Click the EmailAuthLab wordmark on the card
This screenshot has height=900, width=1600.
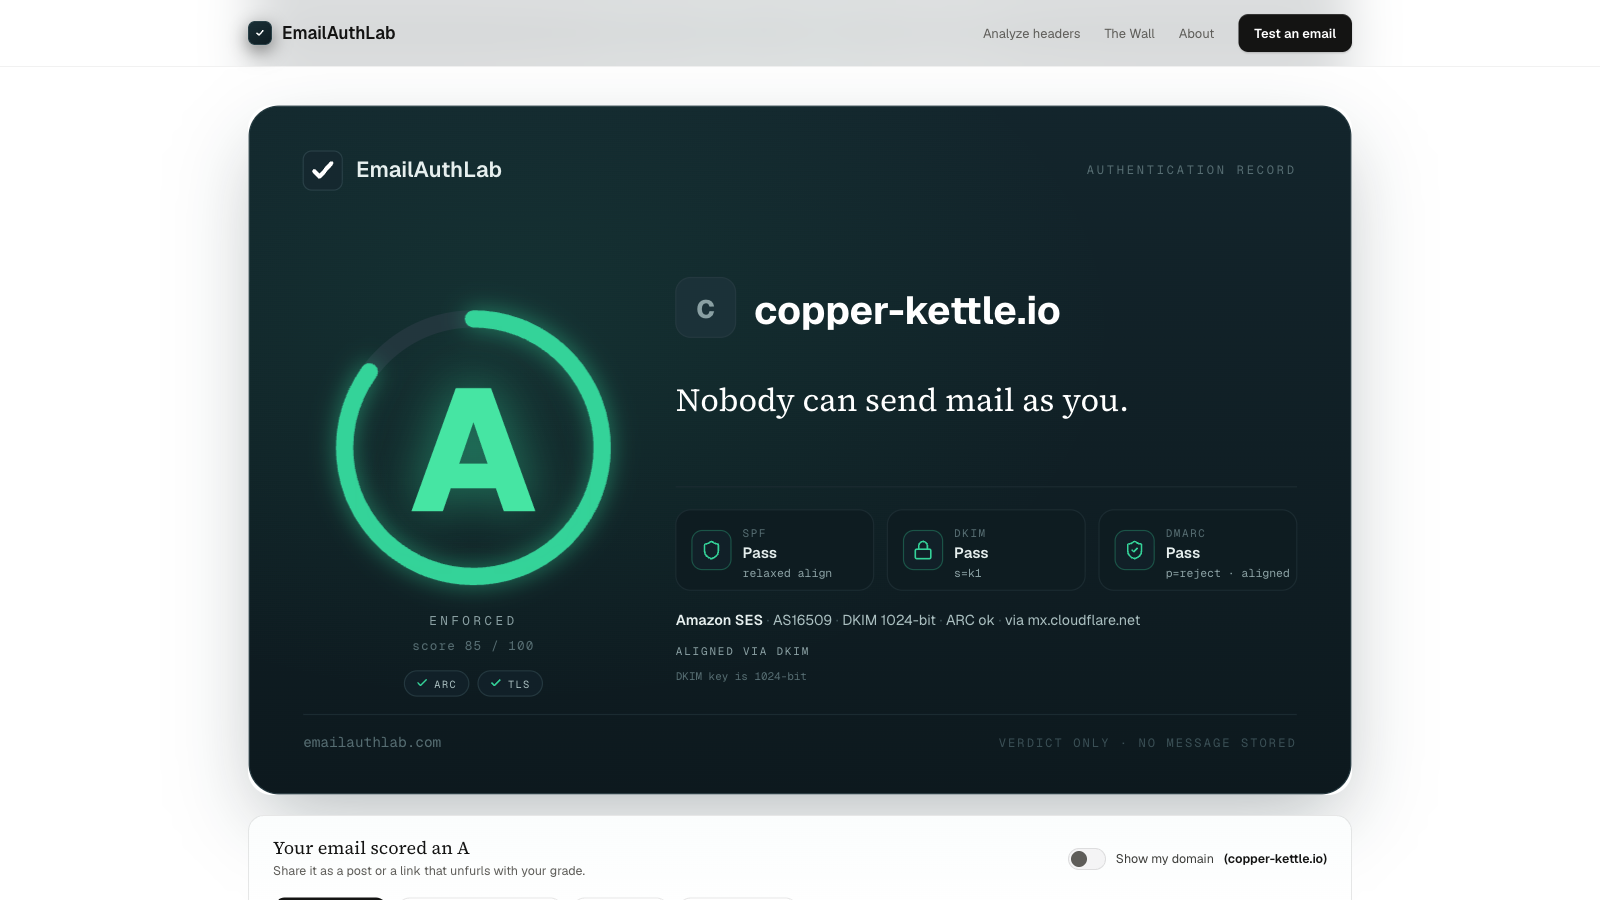click(429, 170)
